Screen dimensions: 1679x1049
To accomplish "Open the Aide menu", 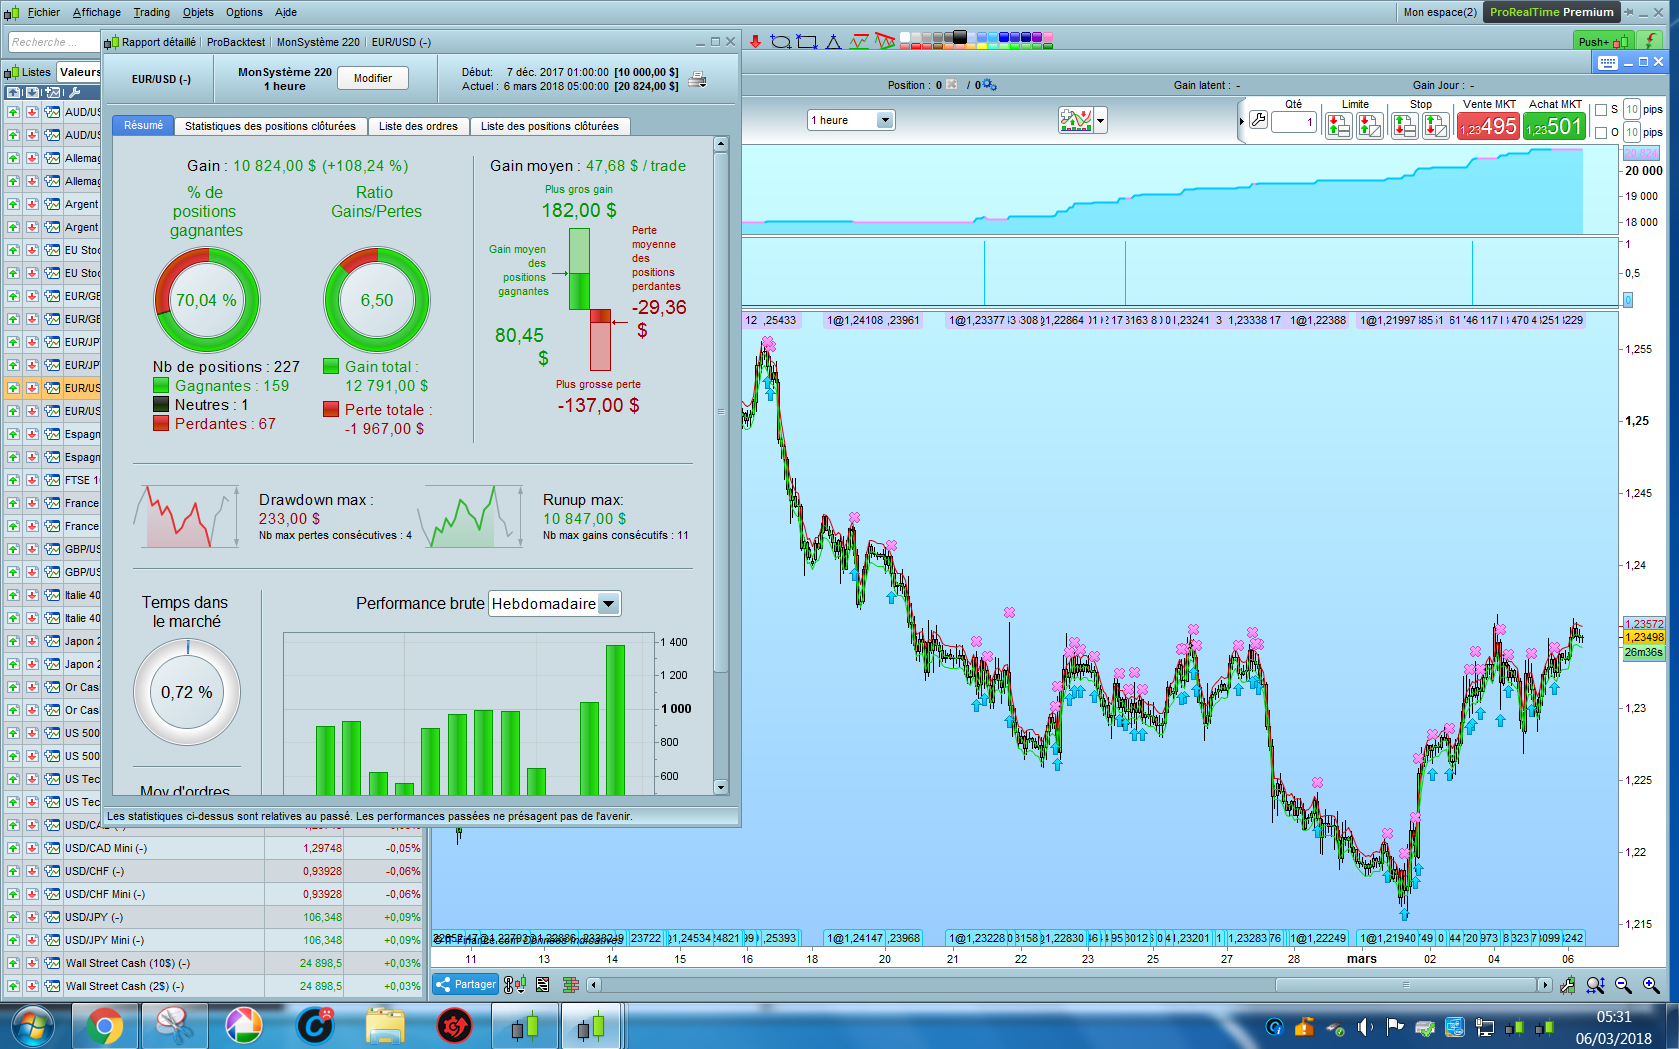I will pyautogui.click(x=286, y=12).
